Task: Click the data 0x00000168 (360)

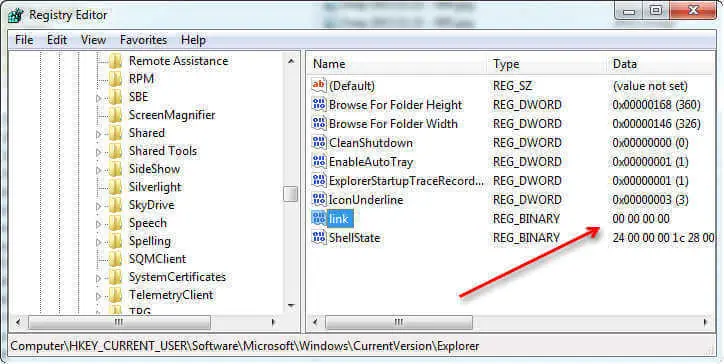Action: (x=656, y=105)
